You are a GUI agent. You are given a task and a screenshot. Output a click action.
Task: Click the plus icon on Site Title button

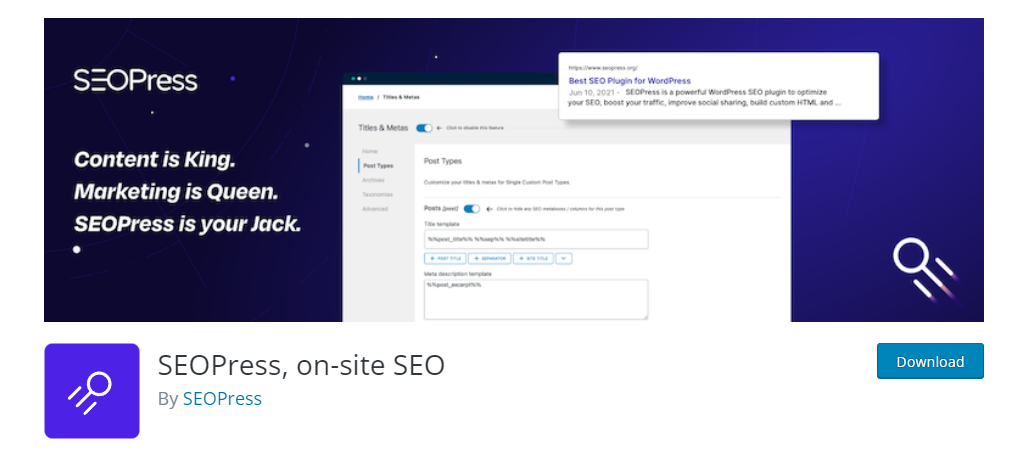coord(521,259)
